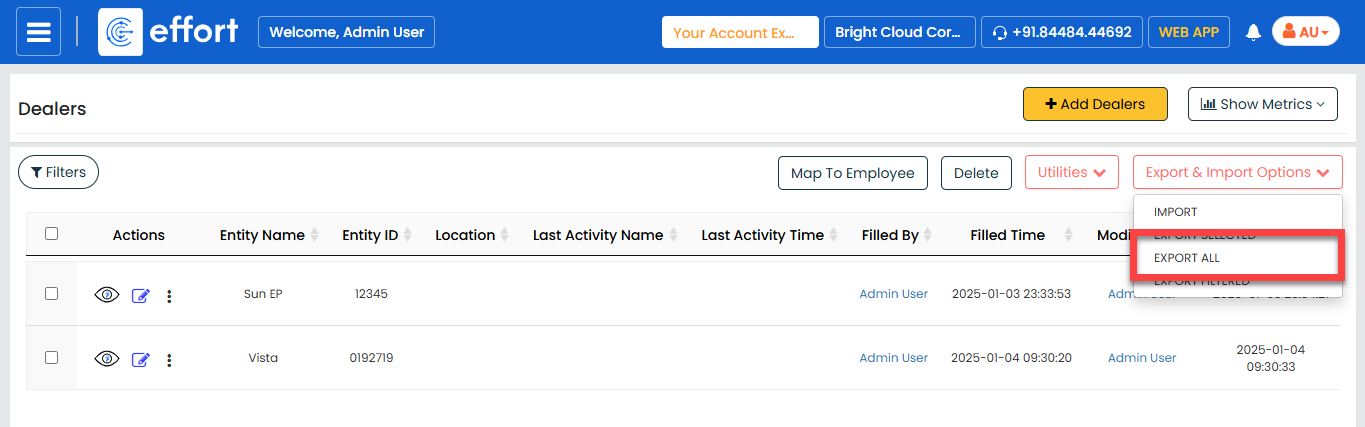Open the hamburger navigation menu
1365x427 pixels.
[x=38, y=32]
